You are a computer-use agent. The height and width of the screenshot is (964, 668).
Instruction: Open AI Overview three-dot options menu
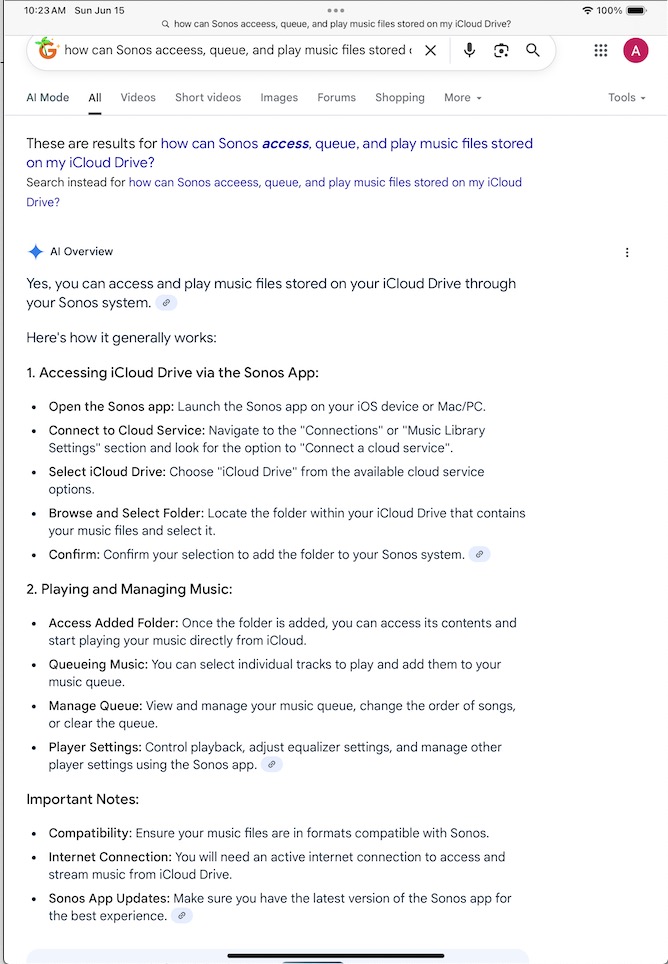click(627, 253)
